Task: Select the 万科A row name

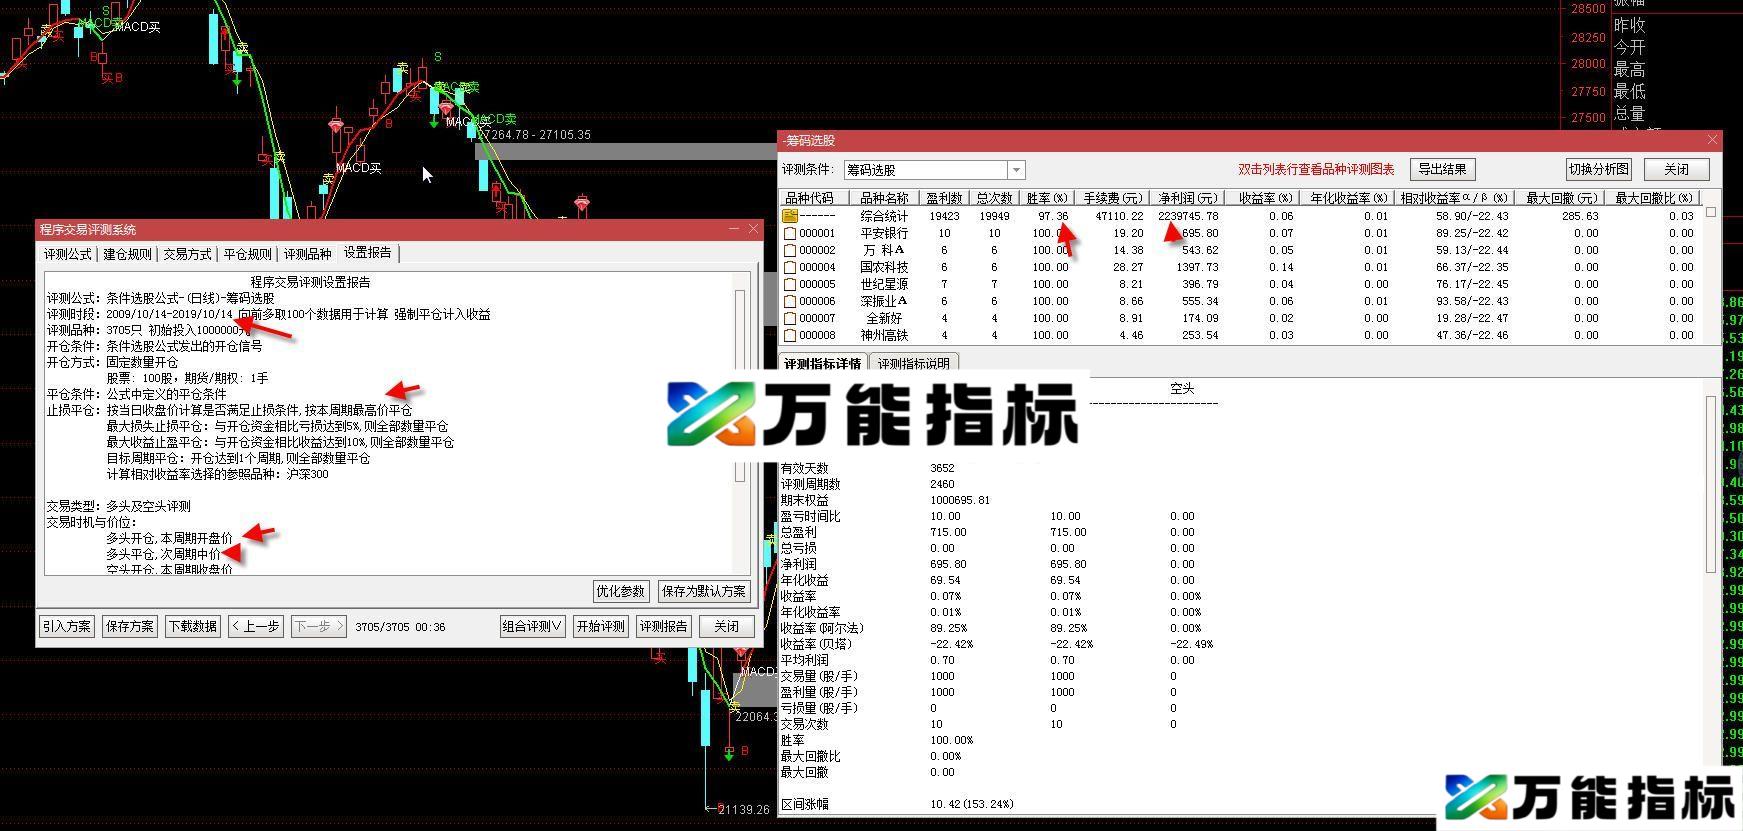Action: pos(884,250)
